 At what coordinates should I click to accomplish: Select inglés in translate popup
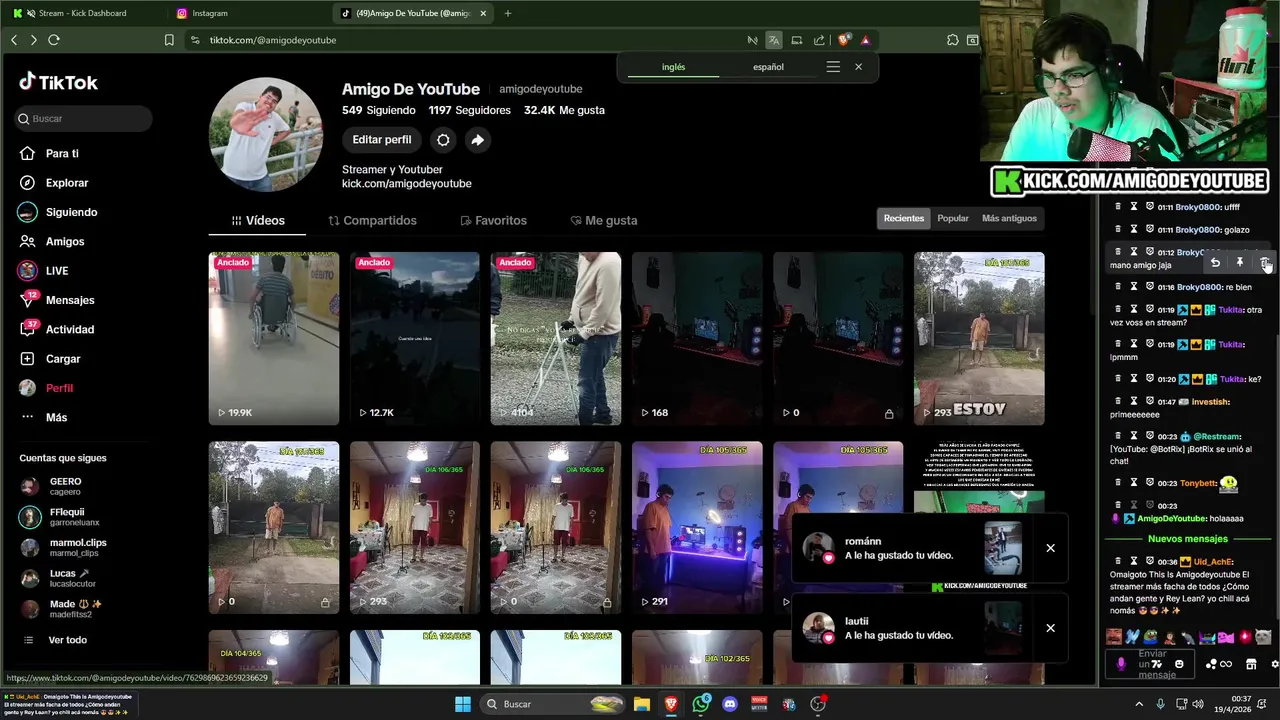[673, 67]
